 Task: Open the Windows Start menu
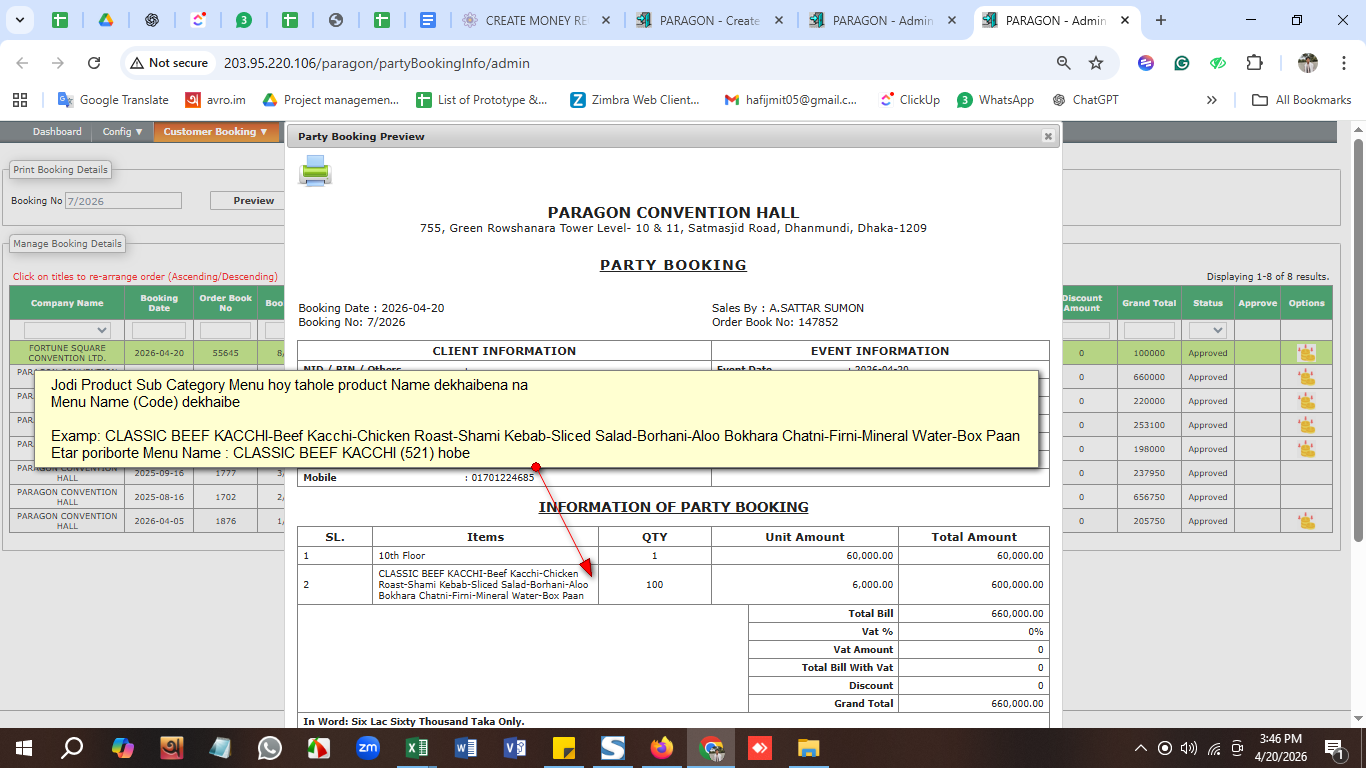click(x=23, y=748)
